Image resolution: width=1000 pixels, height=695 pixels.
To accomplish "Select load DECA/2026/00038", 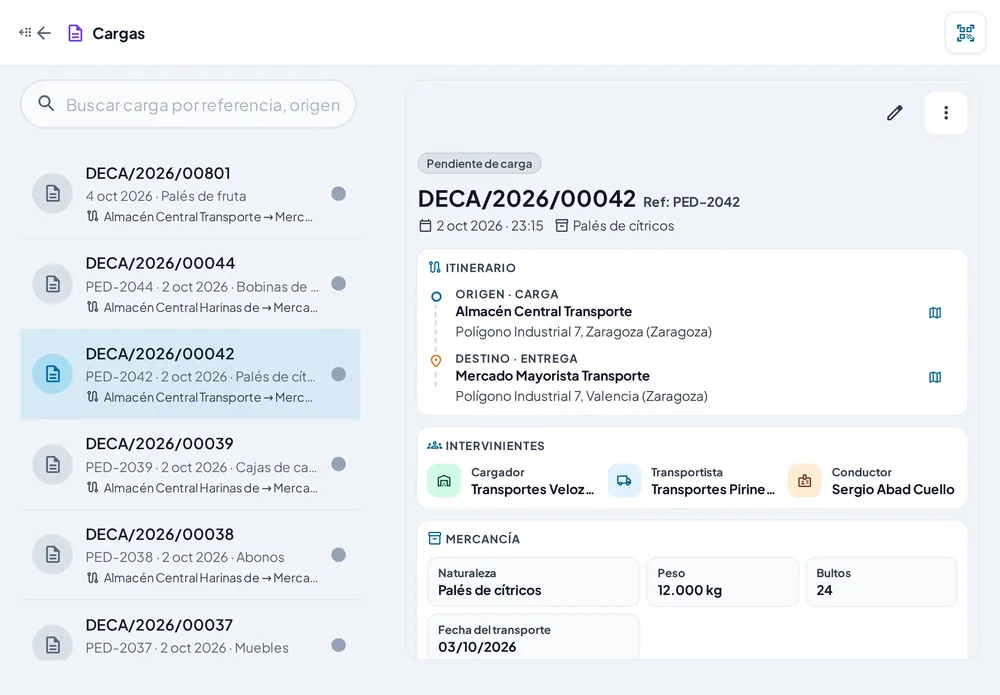I will (190, 555).
